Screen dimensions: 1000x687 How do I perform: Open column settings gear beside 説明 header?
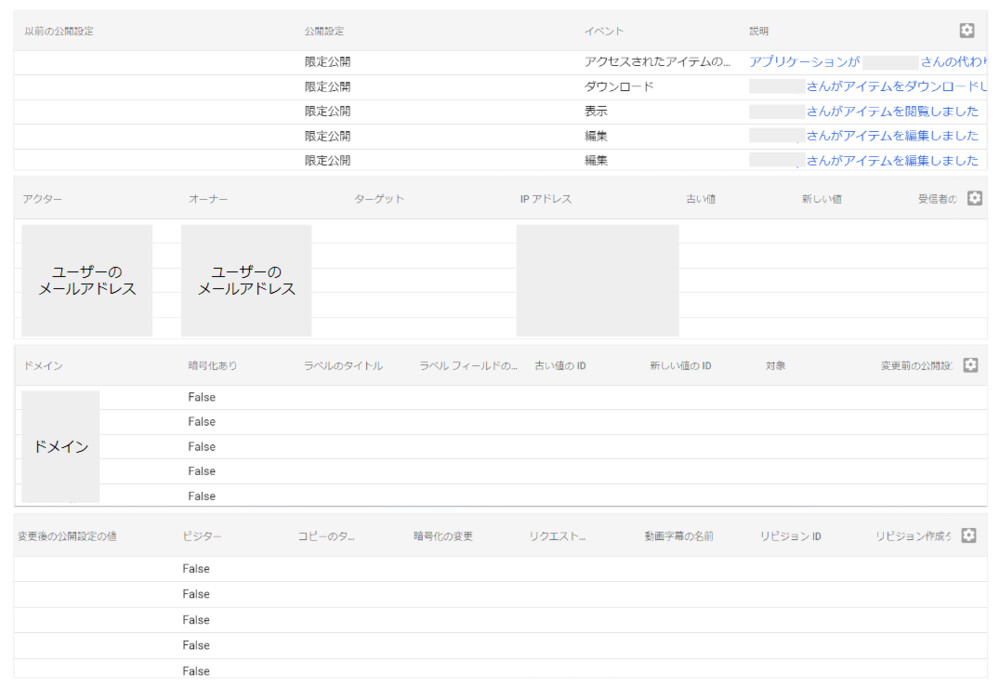966,31
